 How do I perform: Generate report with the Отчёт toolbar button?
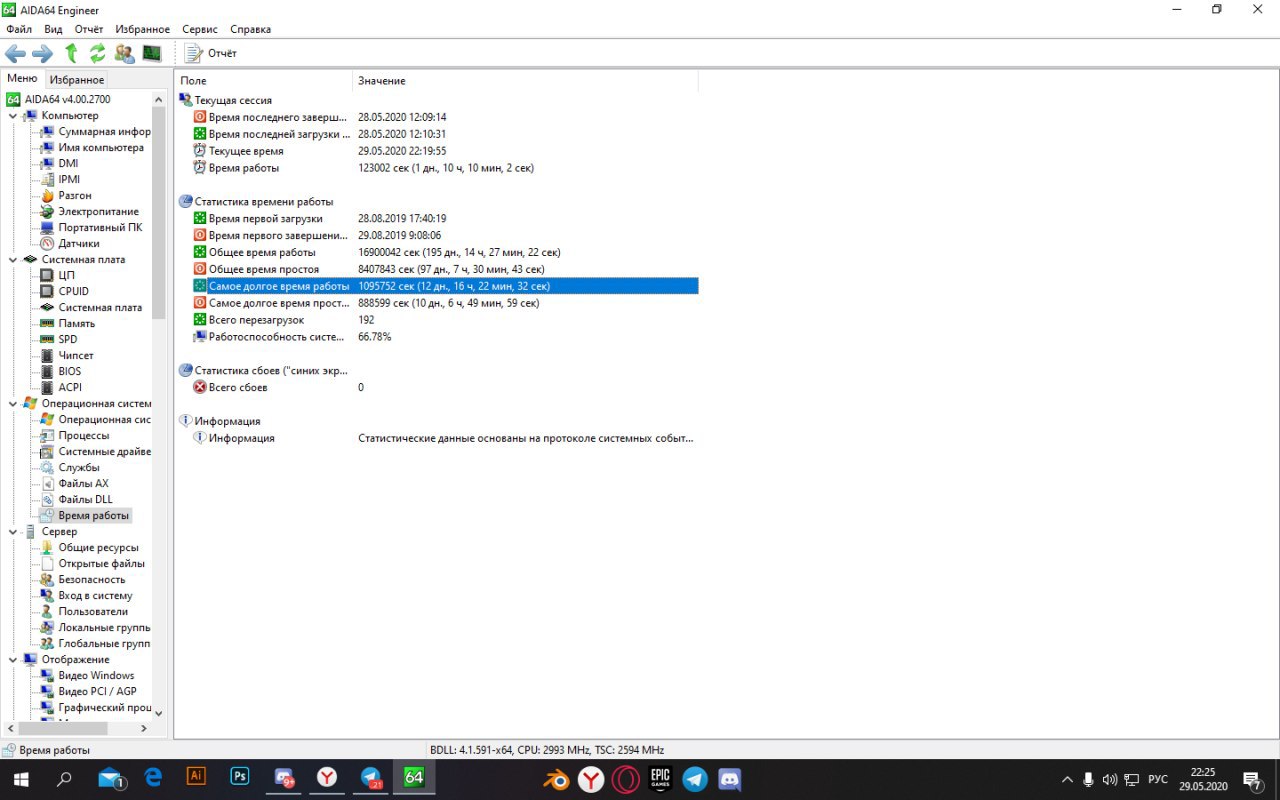(211, 53)
